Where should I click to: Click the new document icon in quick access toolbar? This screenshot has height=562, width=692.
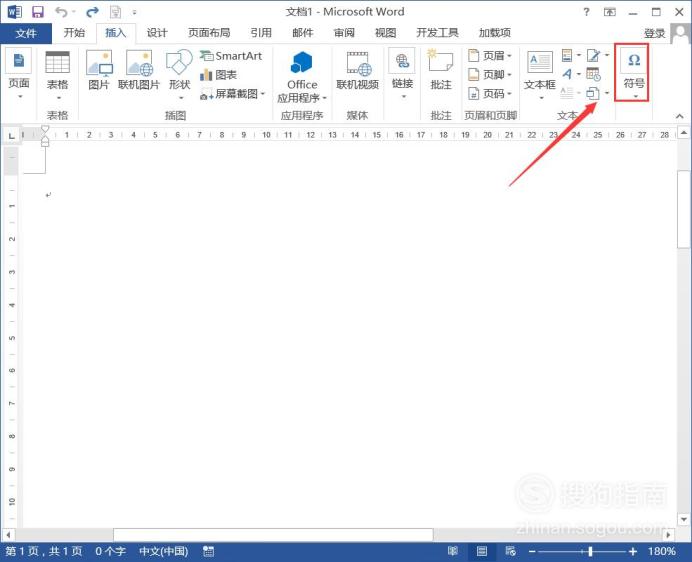[116, 12]
